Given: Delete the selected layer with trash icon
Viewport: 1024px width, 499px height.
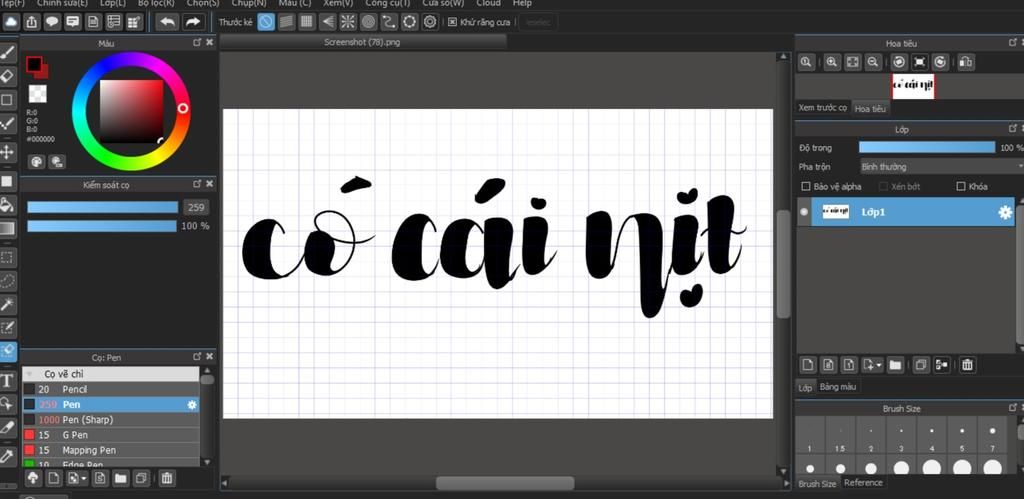Looking at the screenshot, I should (x=968, y=364).
